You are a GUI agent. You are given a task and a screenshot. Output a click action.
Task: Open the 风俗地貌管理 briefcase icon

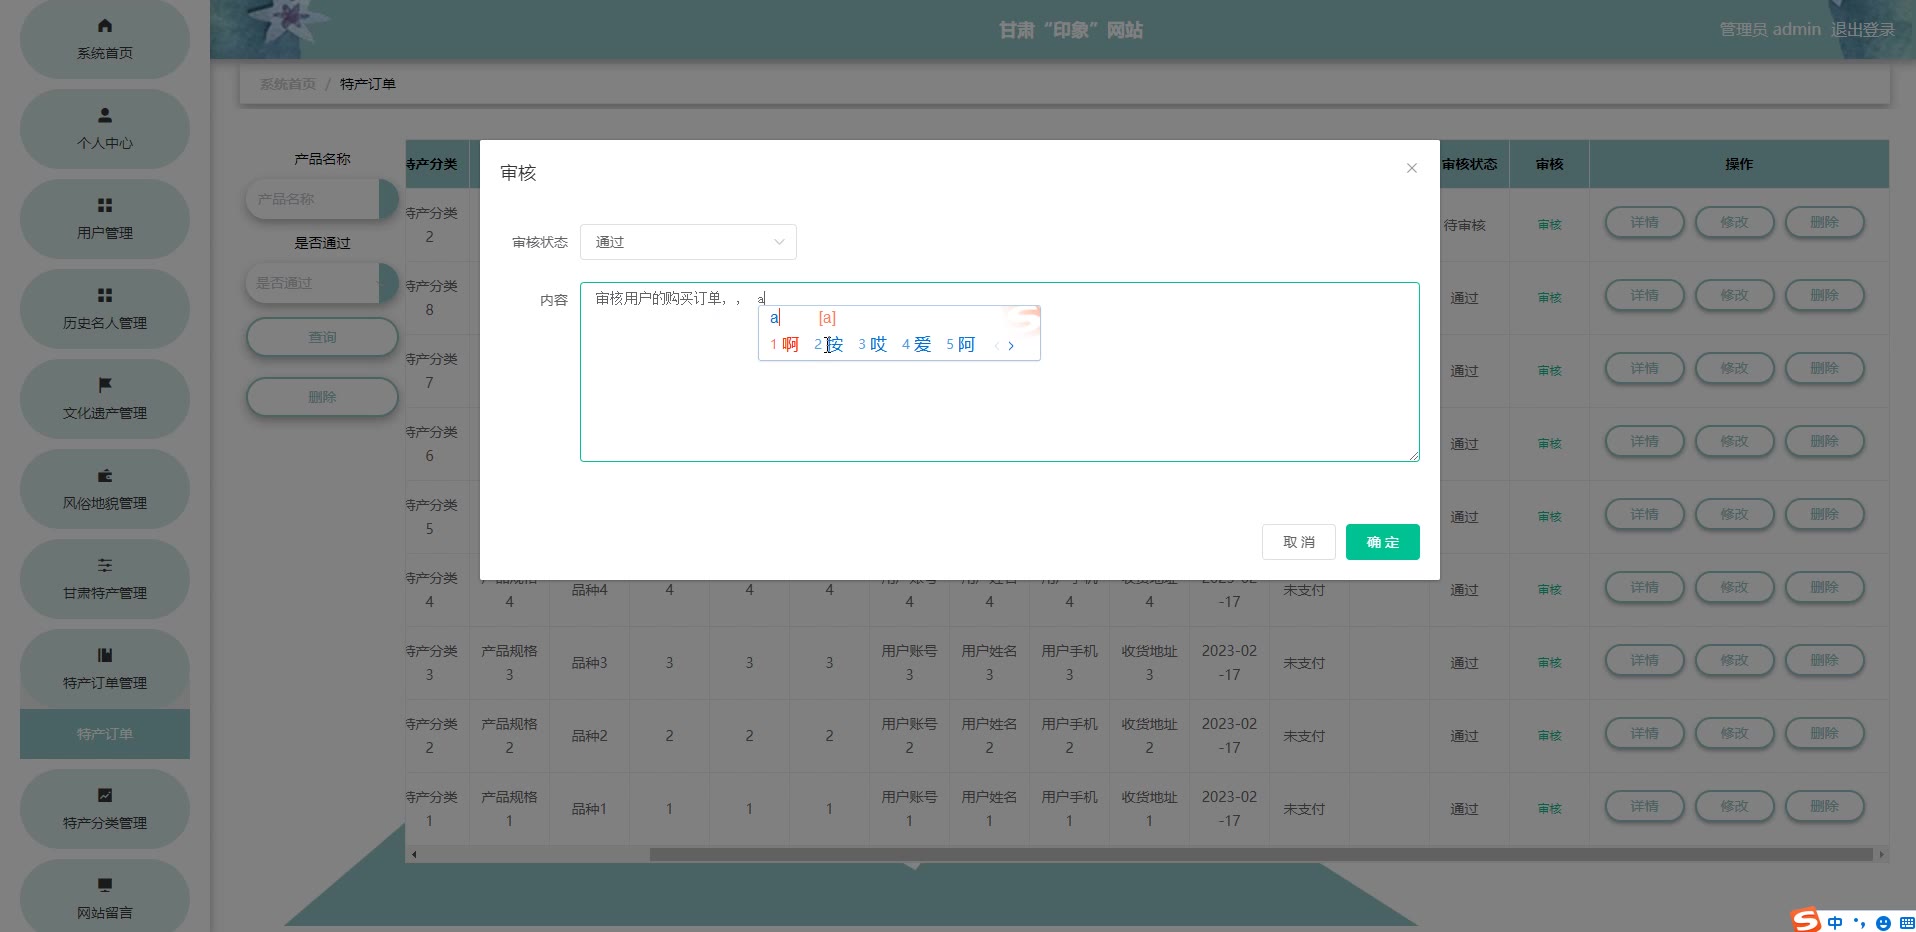click(105, 475)
